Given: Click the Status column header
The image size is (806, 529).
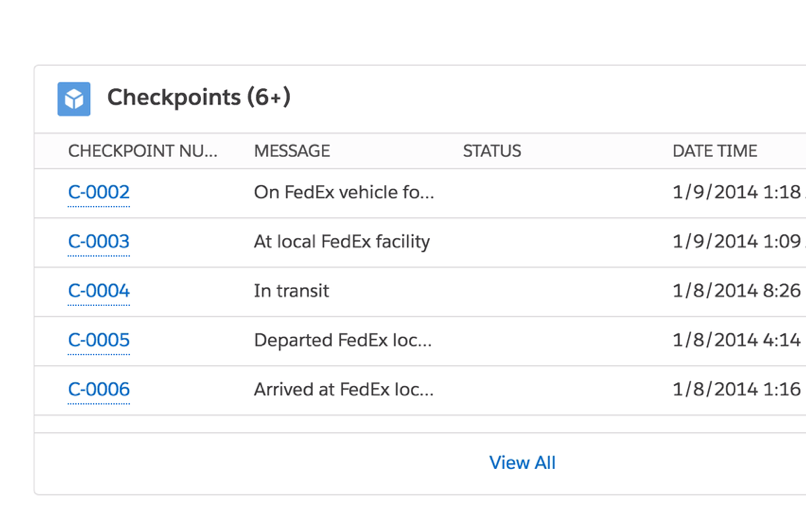Looking at the screenshot, I should click(x=492, y=151).
